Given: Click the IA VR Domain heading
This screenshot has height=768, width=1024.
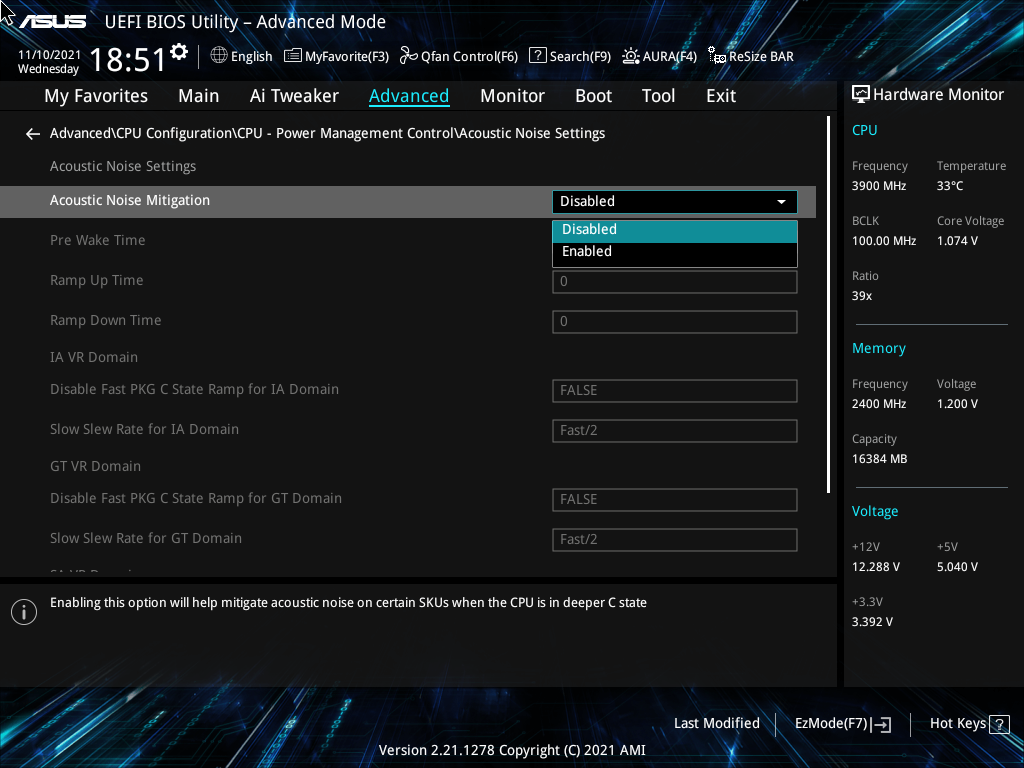Looking at the screenshot, I should click(x=93, y=357).
